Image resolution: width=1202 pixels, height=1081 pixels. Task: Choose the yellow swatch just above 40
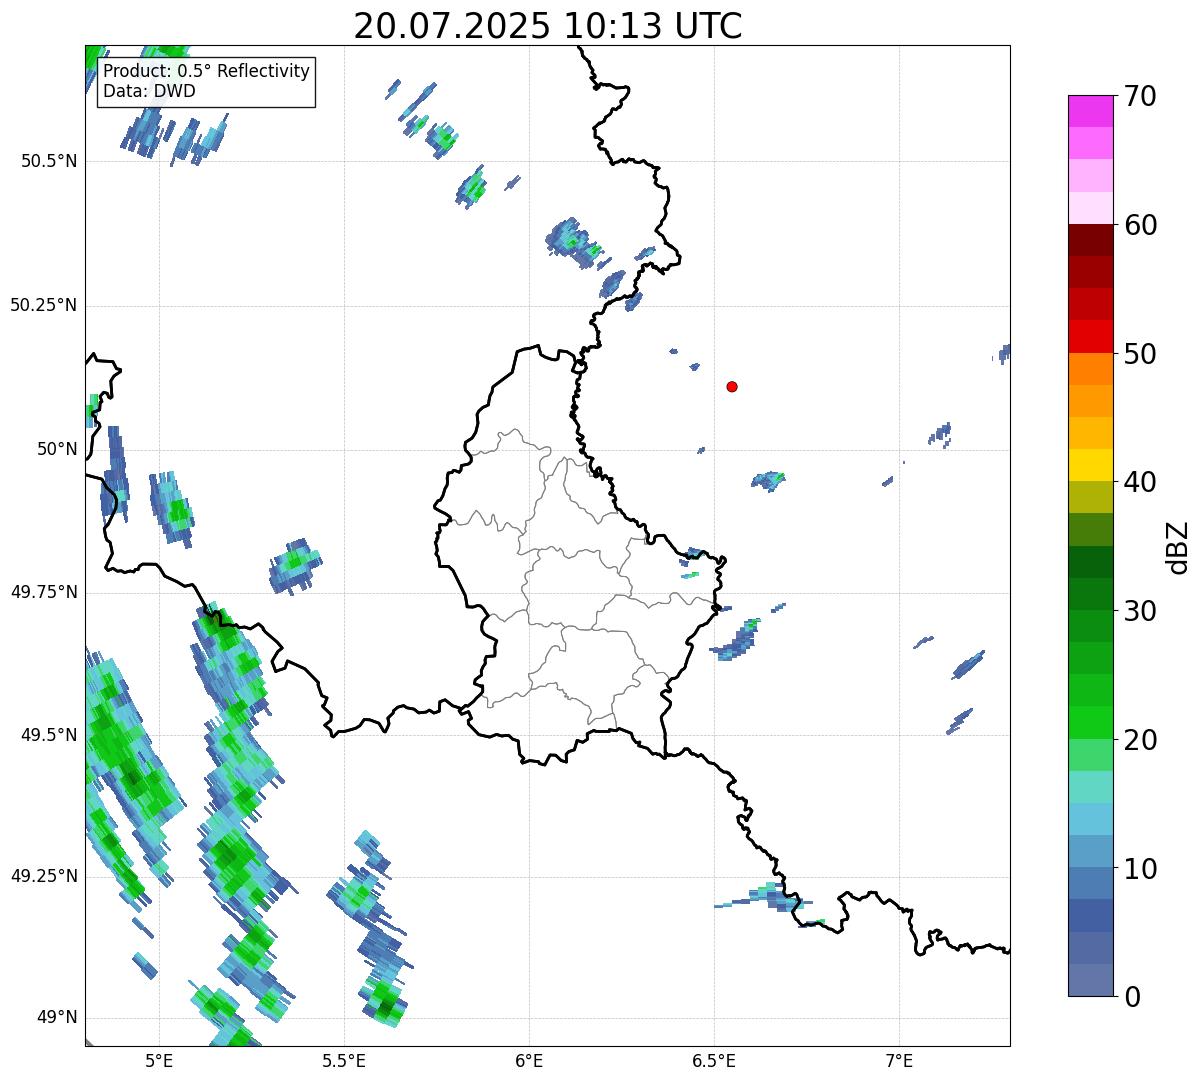pos(1091,465)
